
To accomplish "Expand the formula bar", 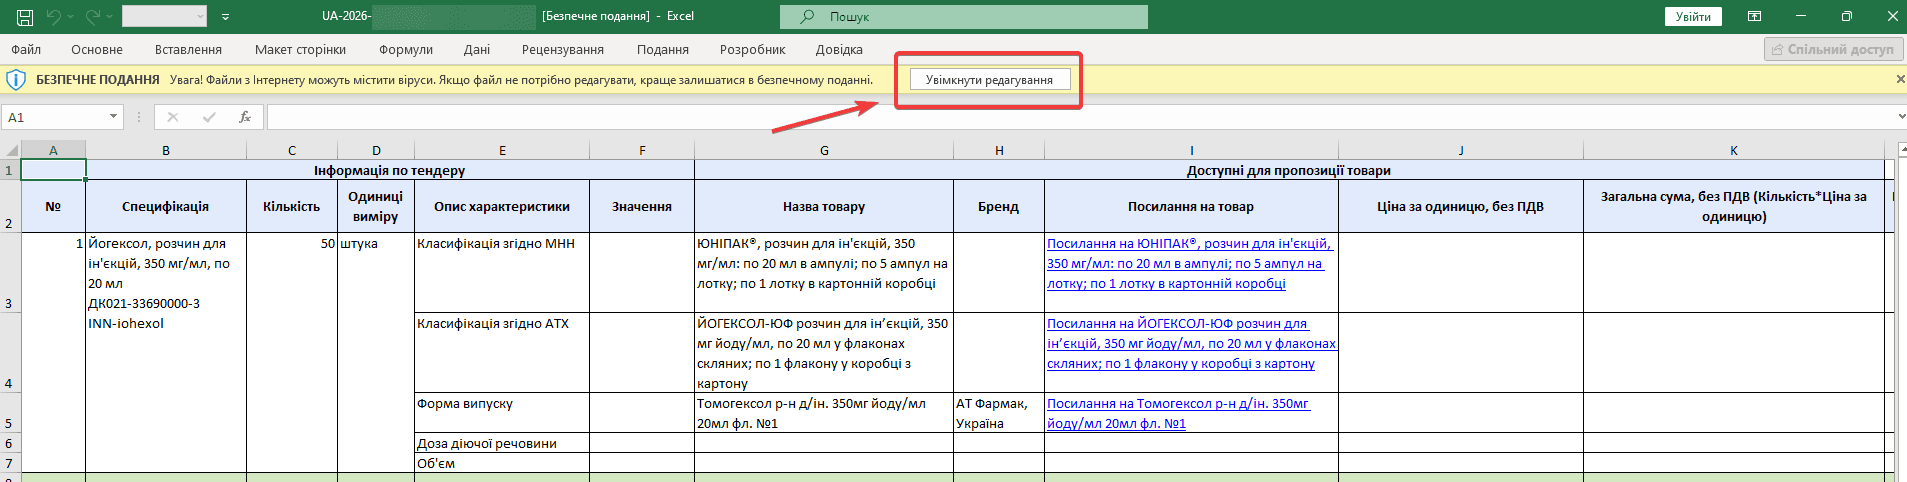I will pos(1900,117).
